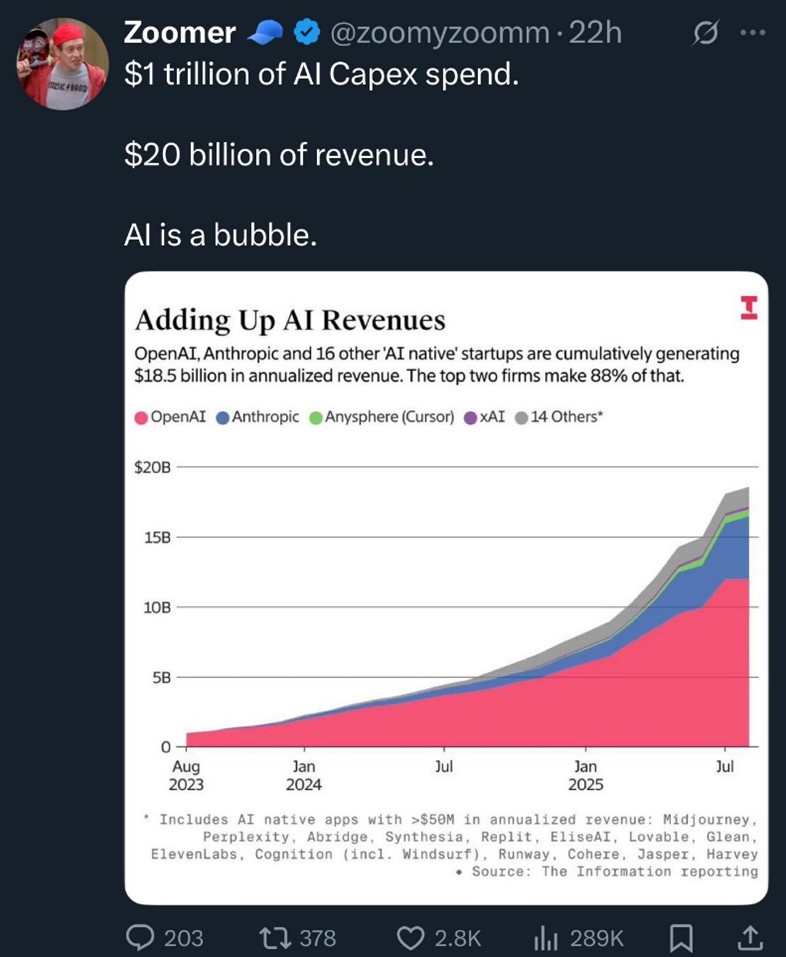Open Zoomer's profile picture
786x957 pixels.
pos(62,62)
